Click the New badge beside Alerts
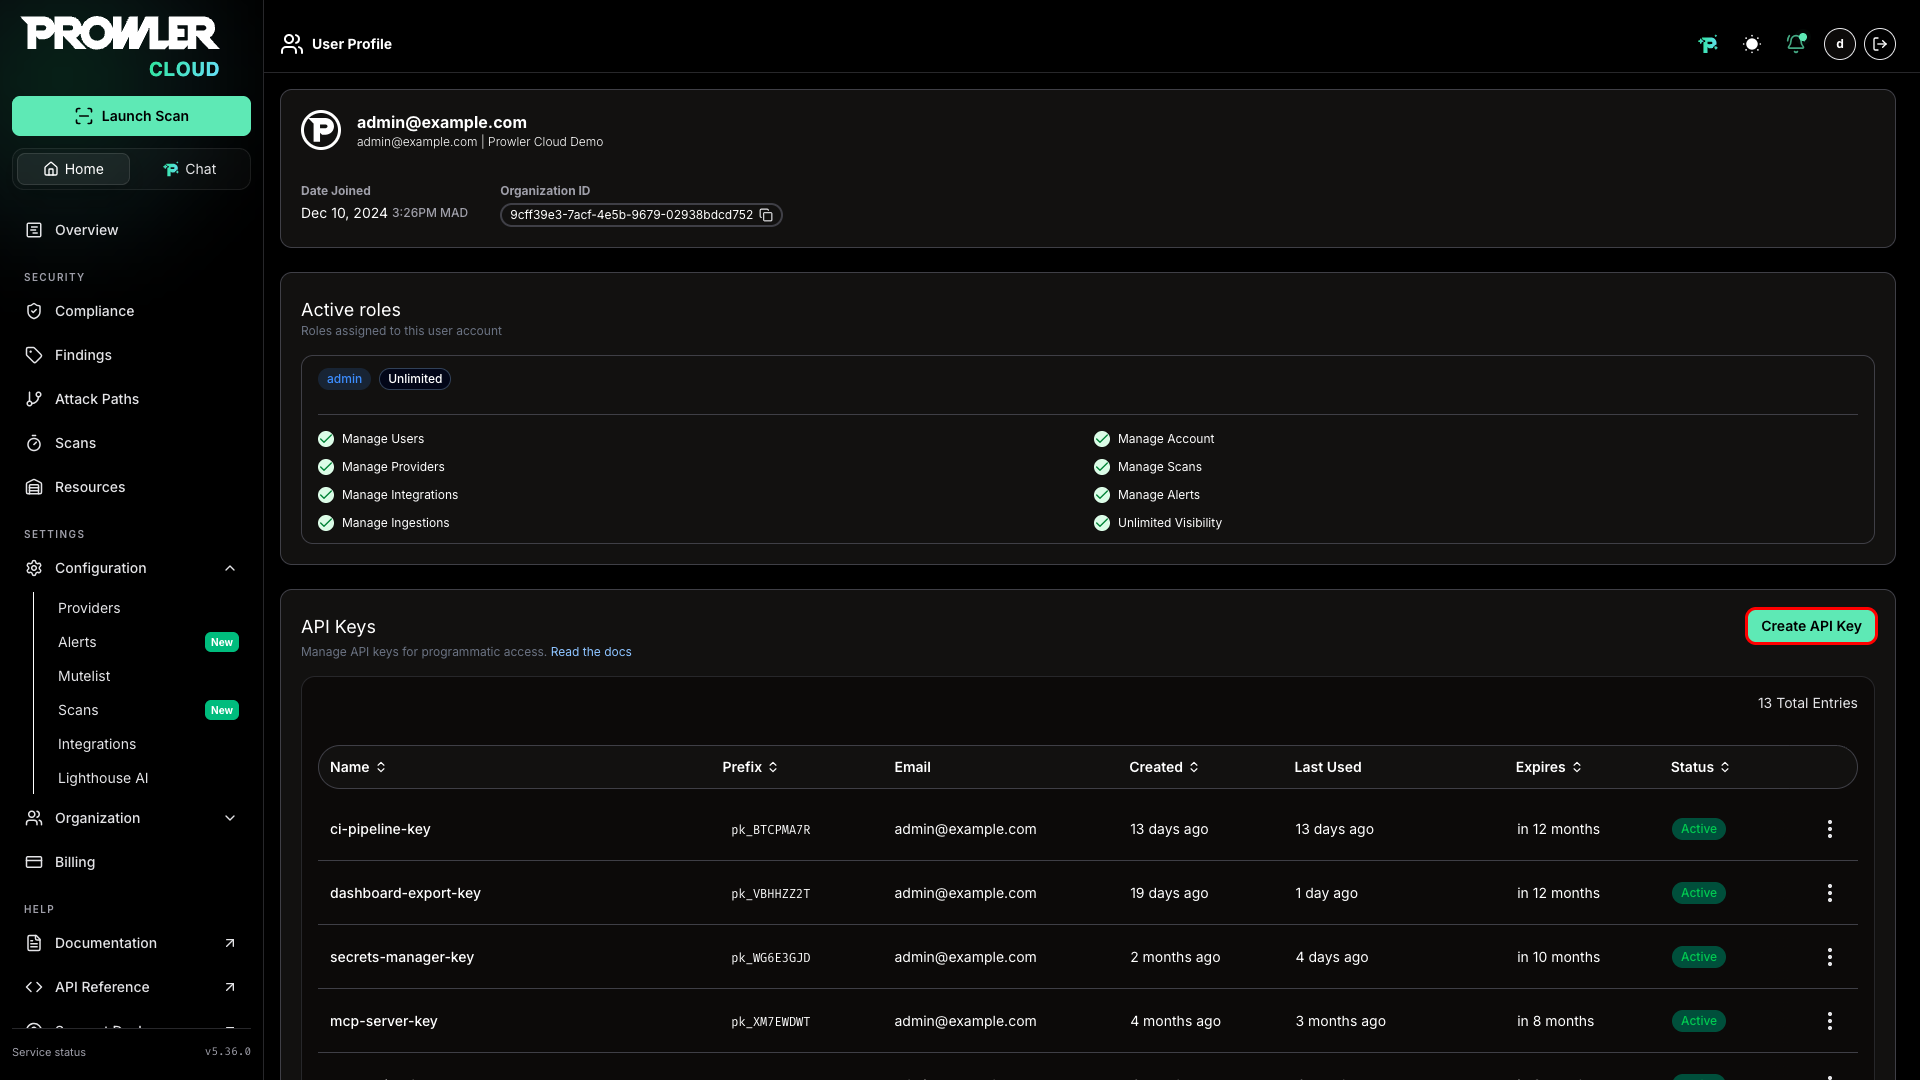Screen dimensions: 1920x1080 coord(222,642)
